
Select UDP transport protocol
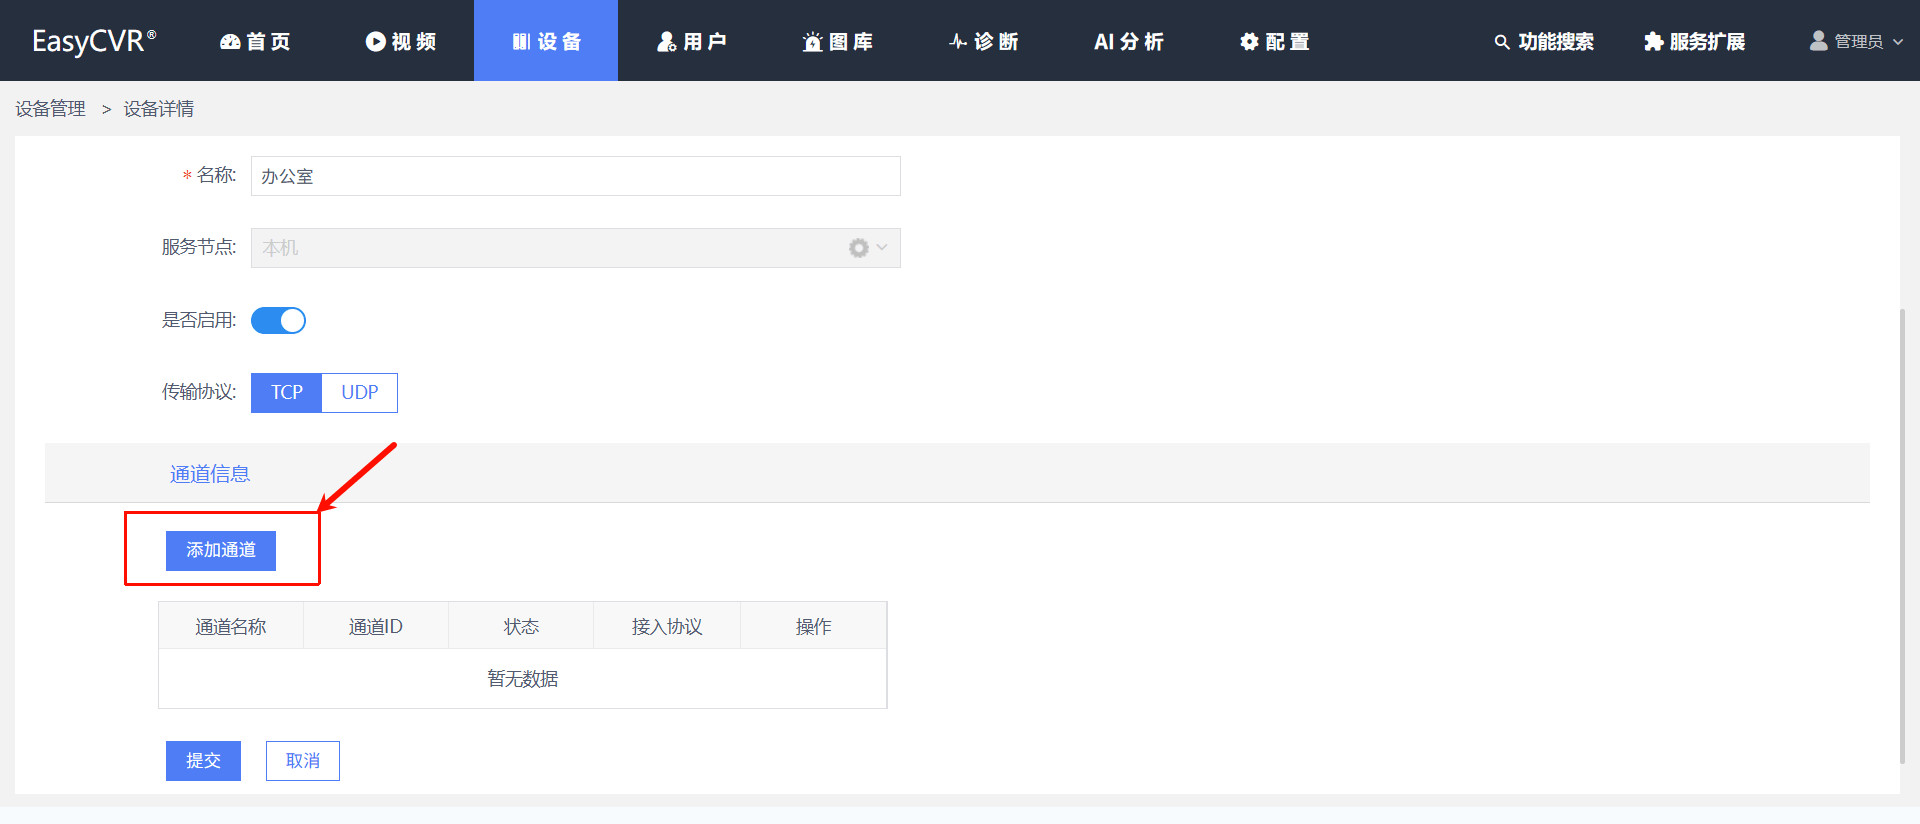tap(359, 393)
